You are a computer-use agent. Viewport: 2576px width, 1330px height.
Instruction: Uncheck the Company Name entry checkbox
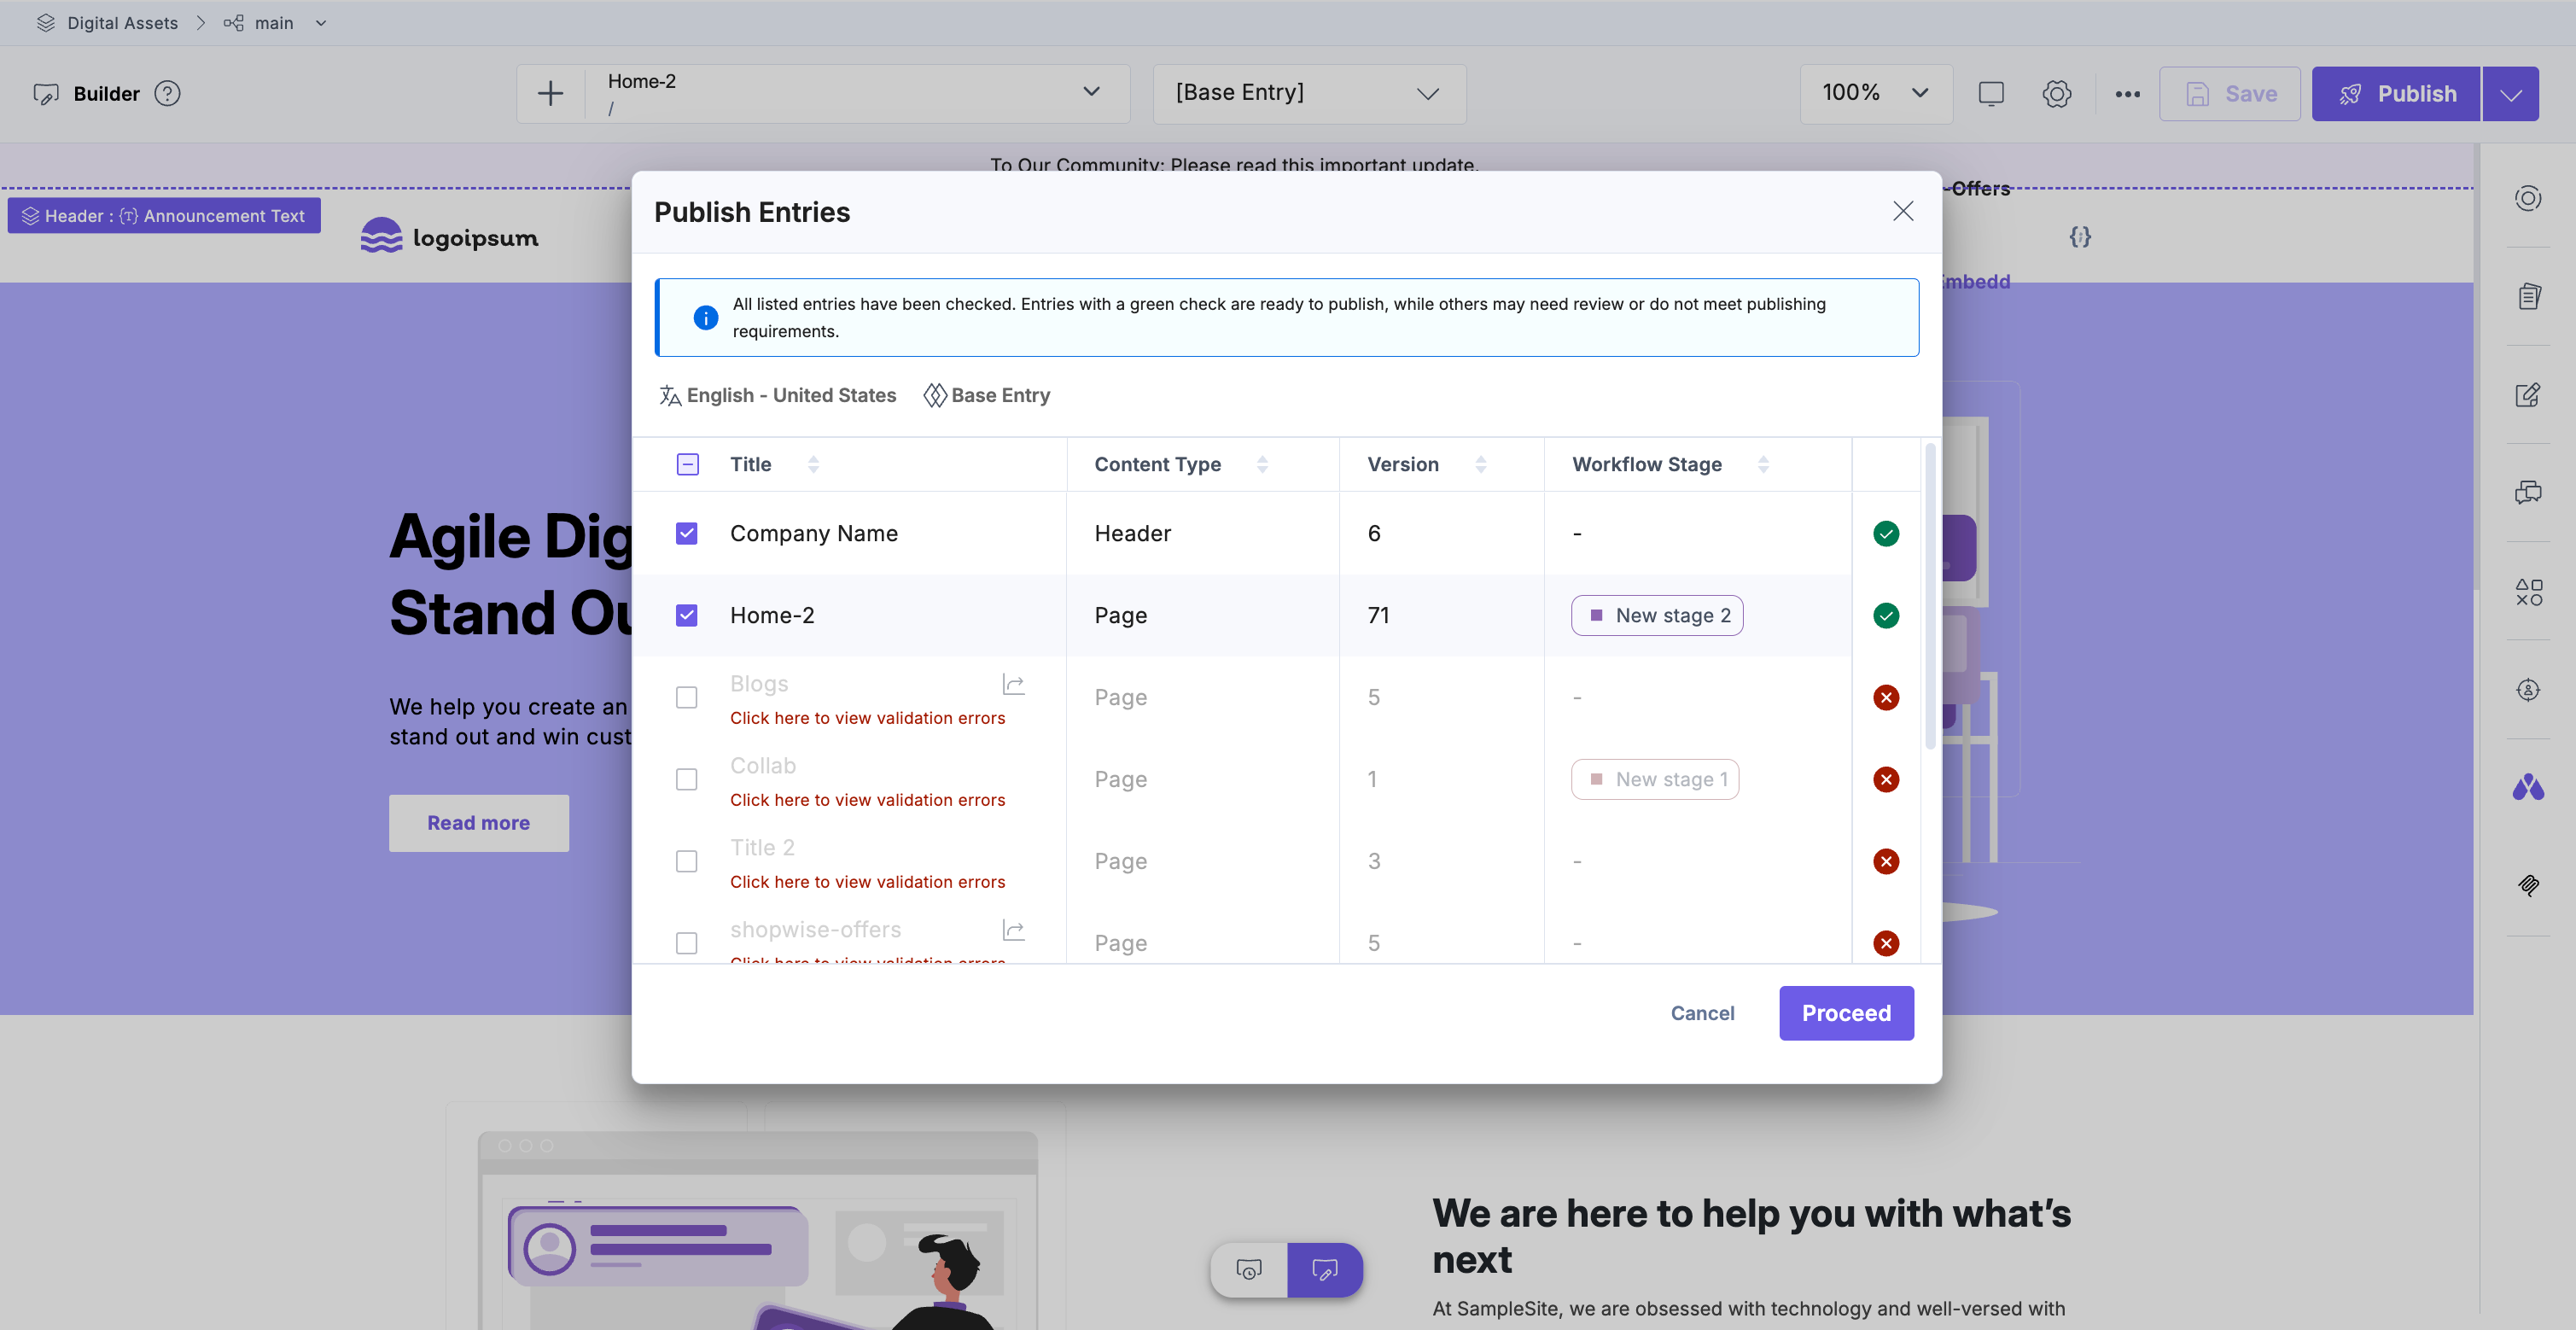coord(686,533)
